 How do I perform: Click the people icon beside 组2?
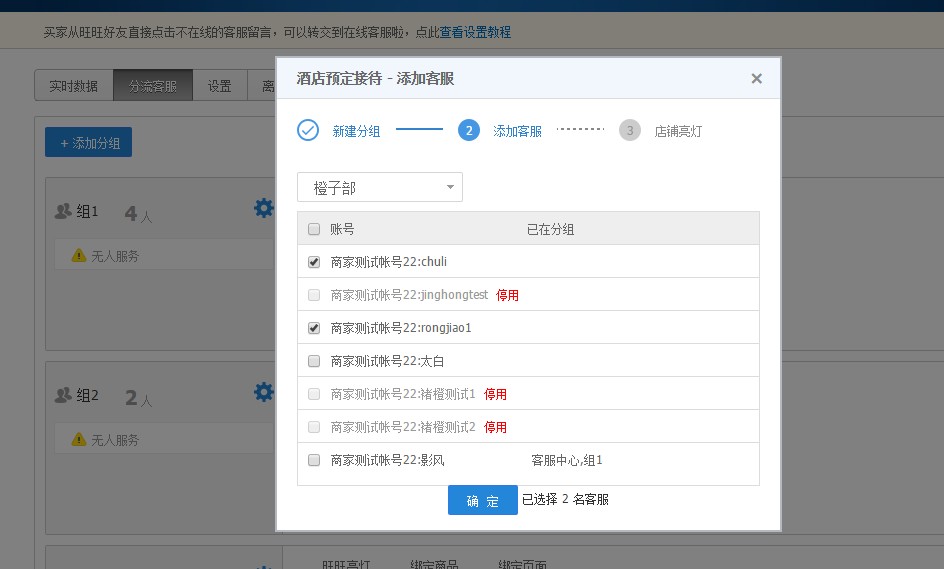coord(63,395)
